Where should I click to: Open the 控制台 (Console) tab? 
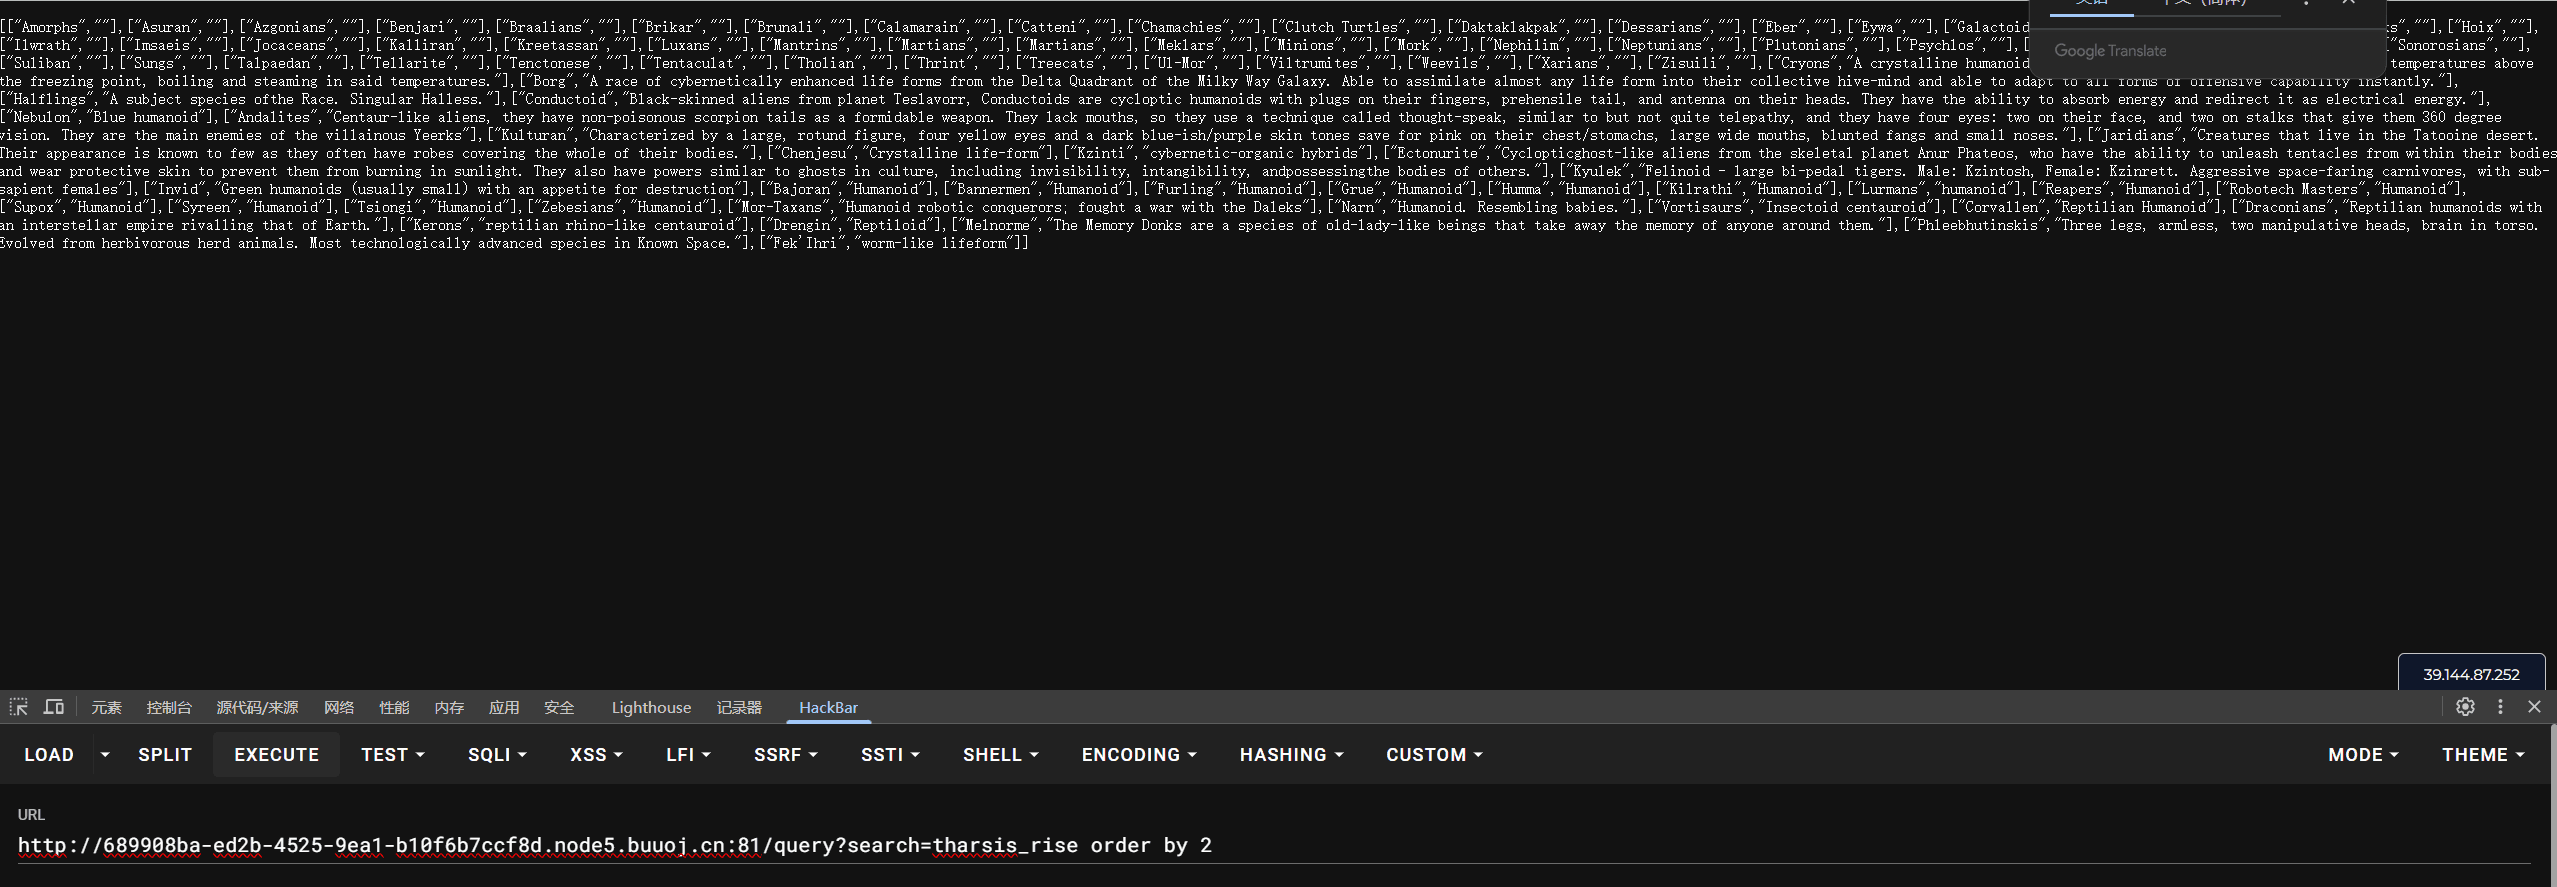(x=169, y=707)
